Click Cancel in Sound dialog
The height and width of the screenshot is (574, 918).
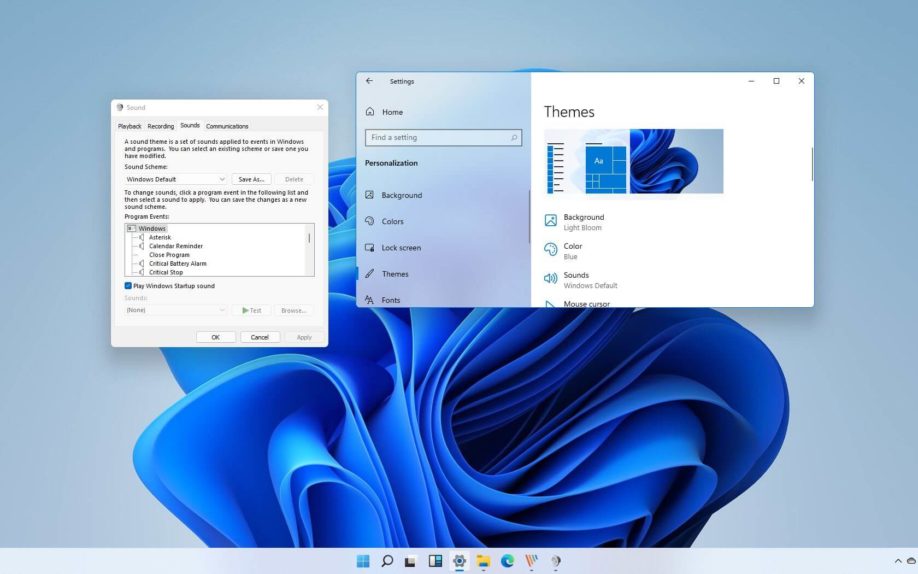click(259, 337)
